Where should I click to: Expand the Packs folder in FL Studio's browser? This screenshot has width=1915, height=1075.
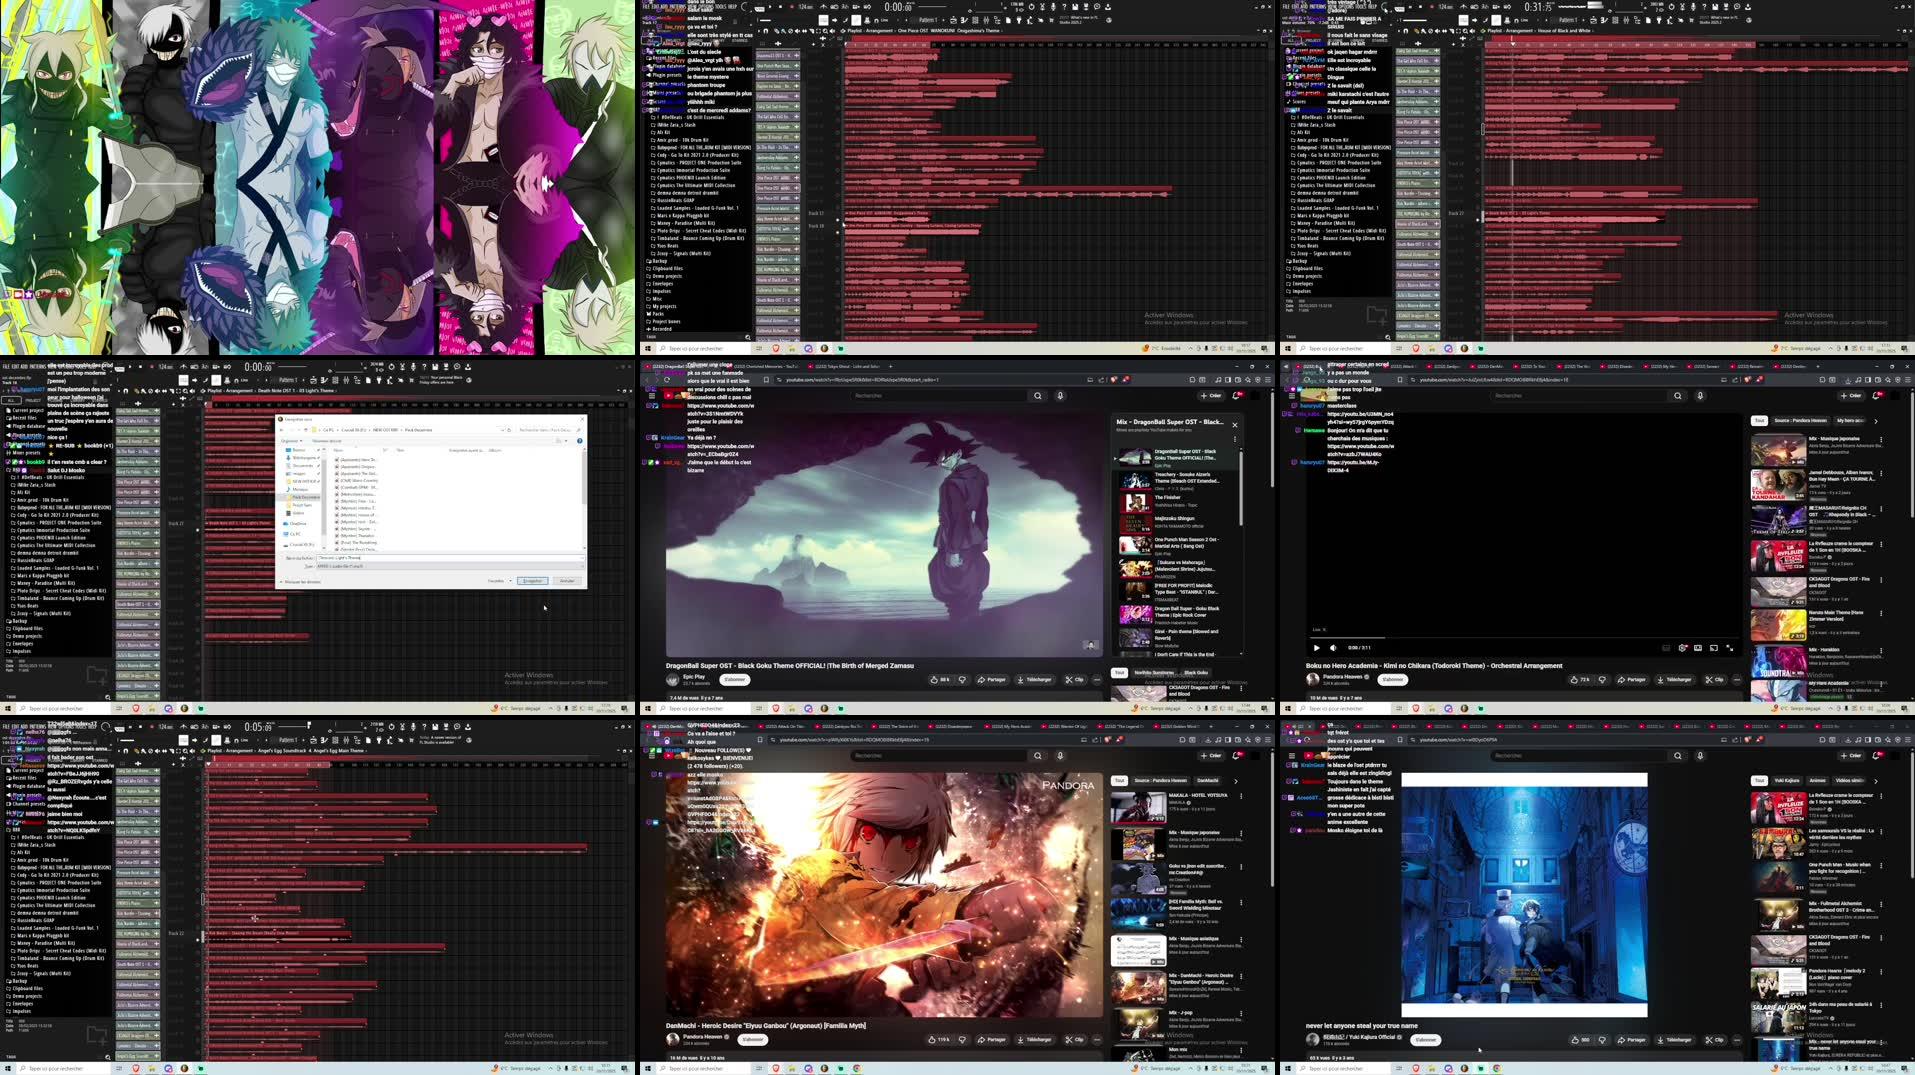pyautogui.click(x=658, y=314)
